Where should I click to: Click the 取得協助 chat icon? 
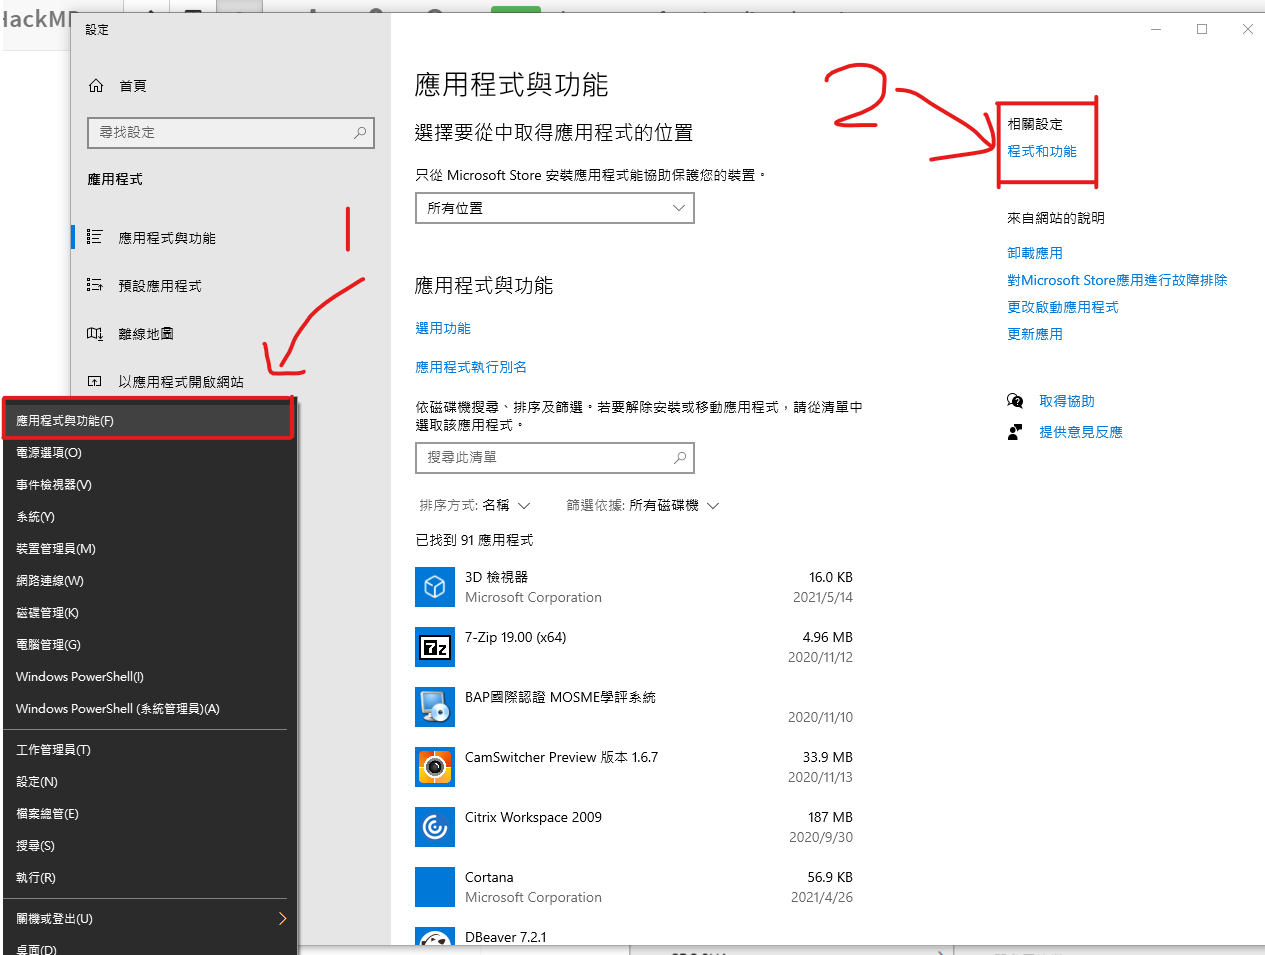click(1015, 401)
